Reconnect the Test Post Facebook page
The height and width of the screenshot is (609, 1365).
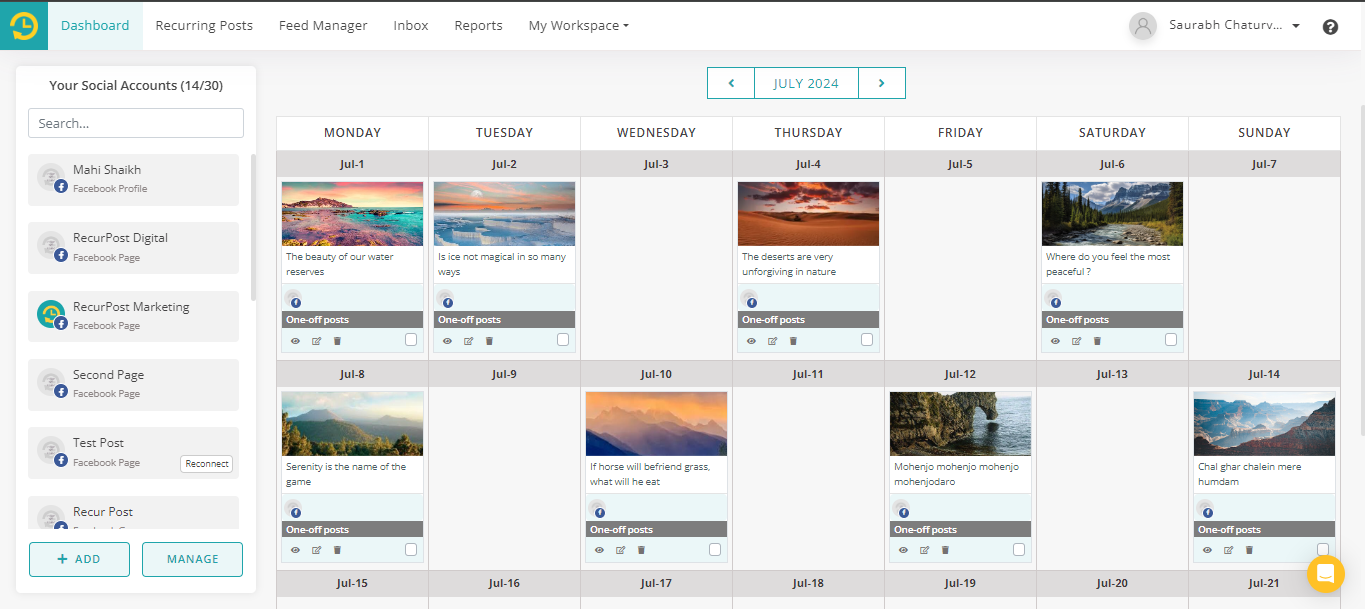point(207,464)
